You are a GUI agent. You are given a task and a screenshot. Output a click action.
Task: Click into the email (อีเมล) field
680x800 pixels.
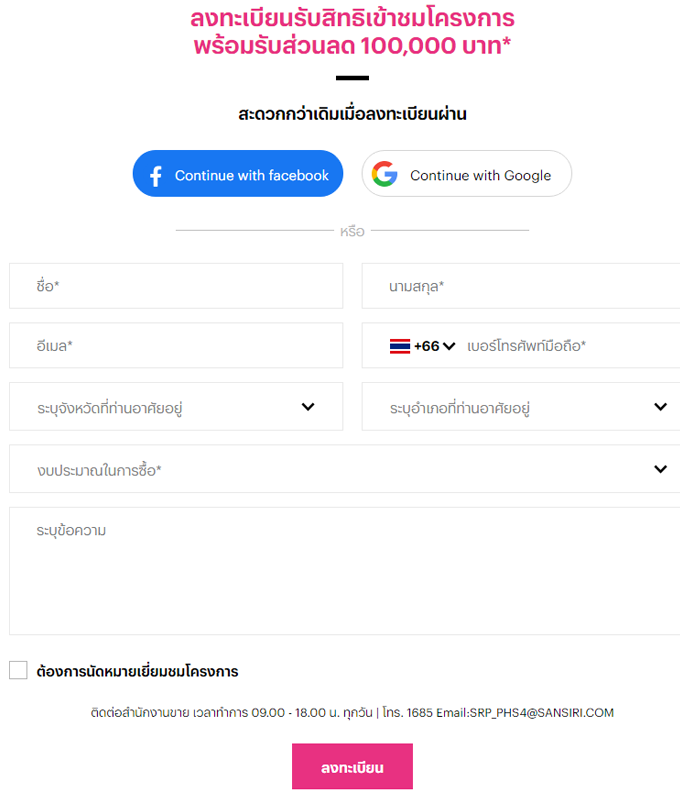[176, 346]
